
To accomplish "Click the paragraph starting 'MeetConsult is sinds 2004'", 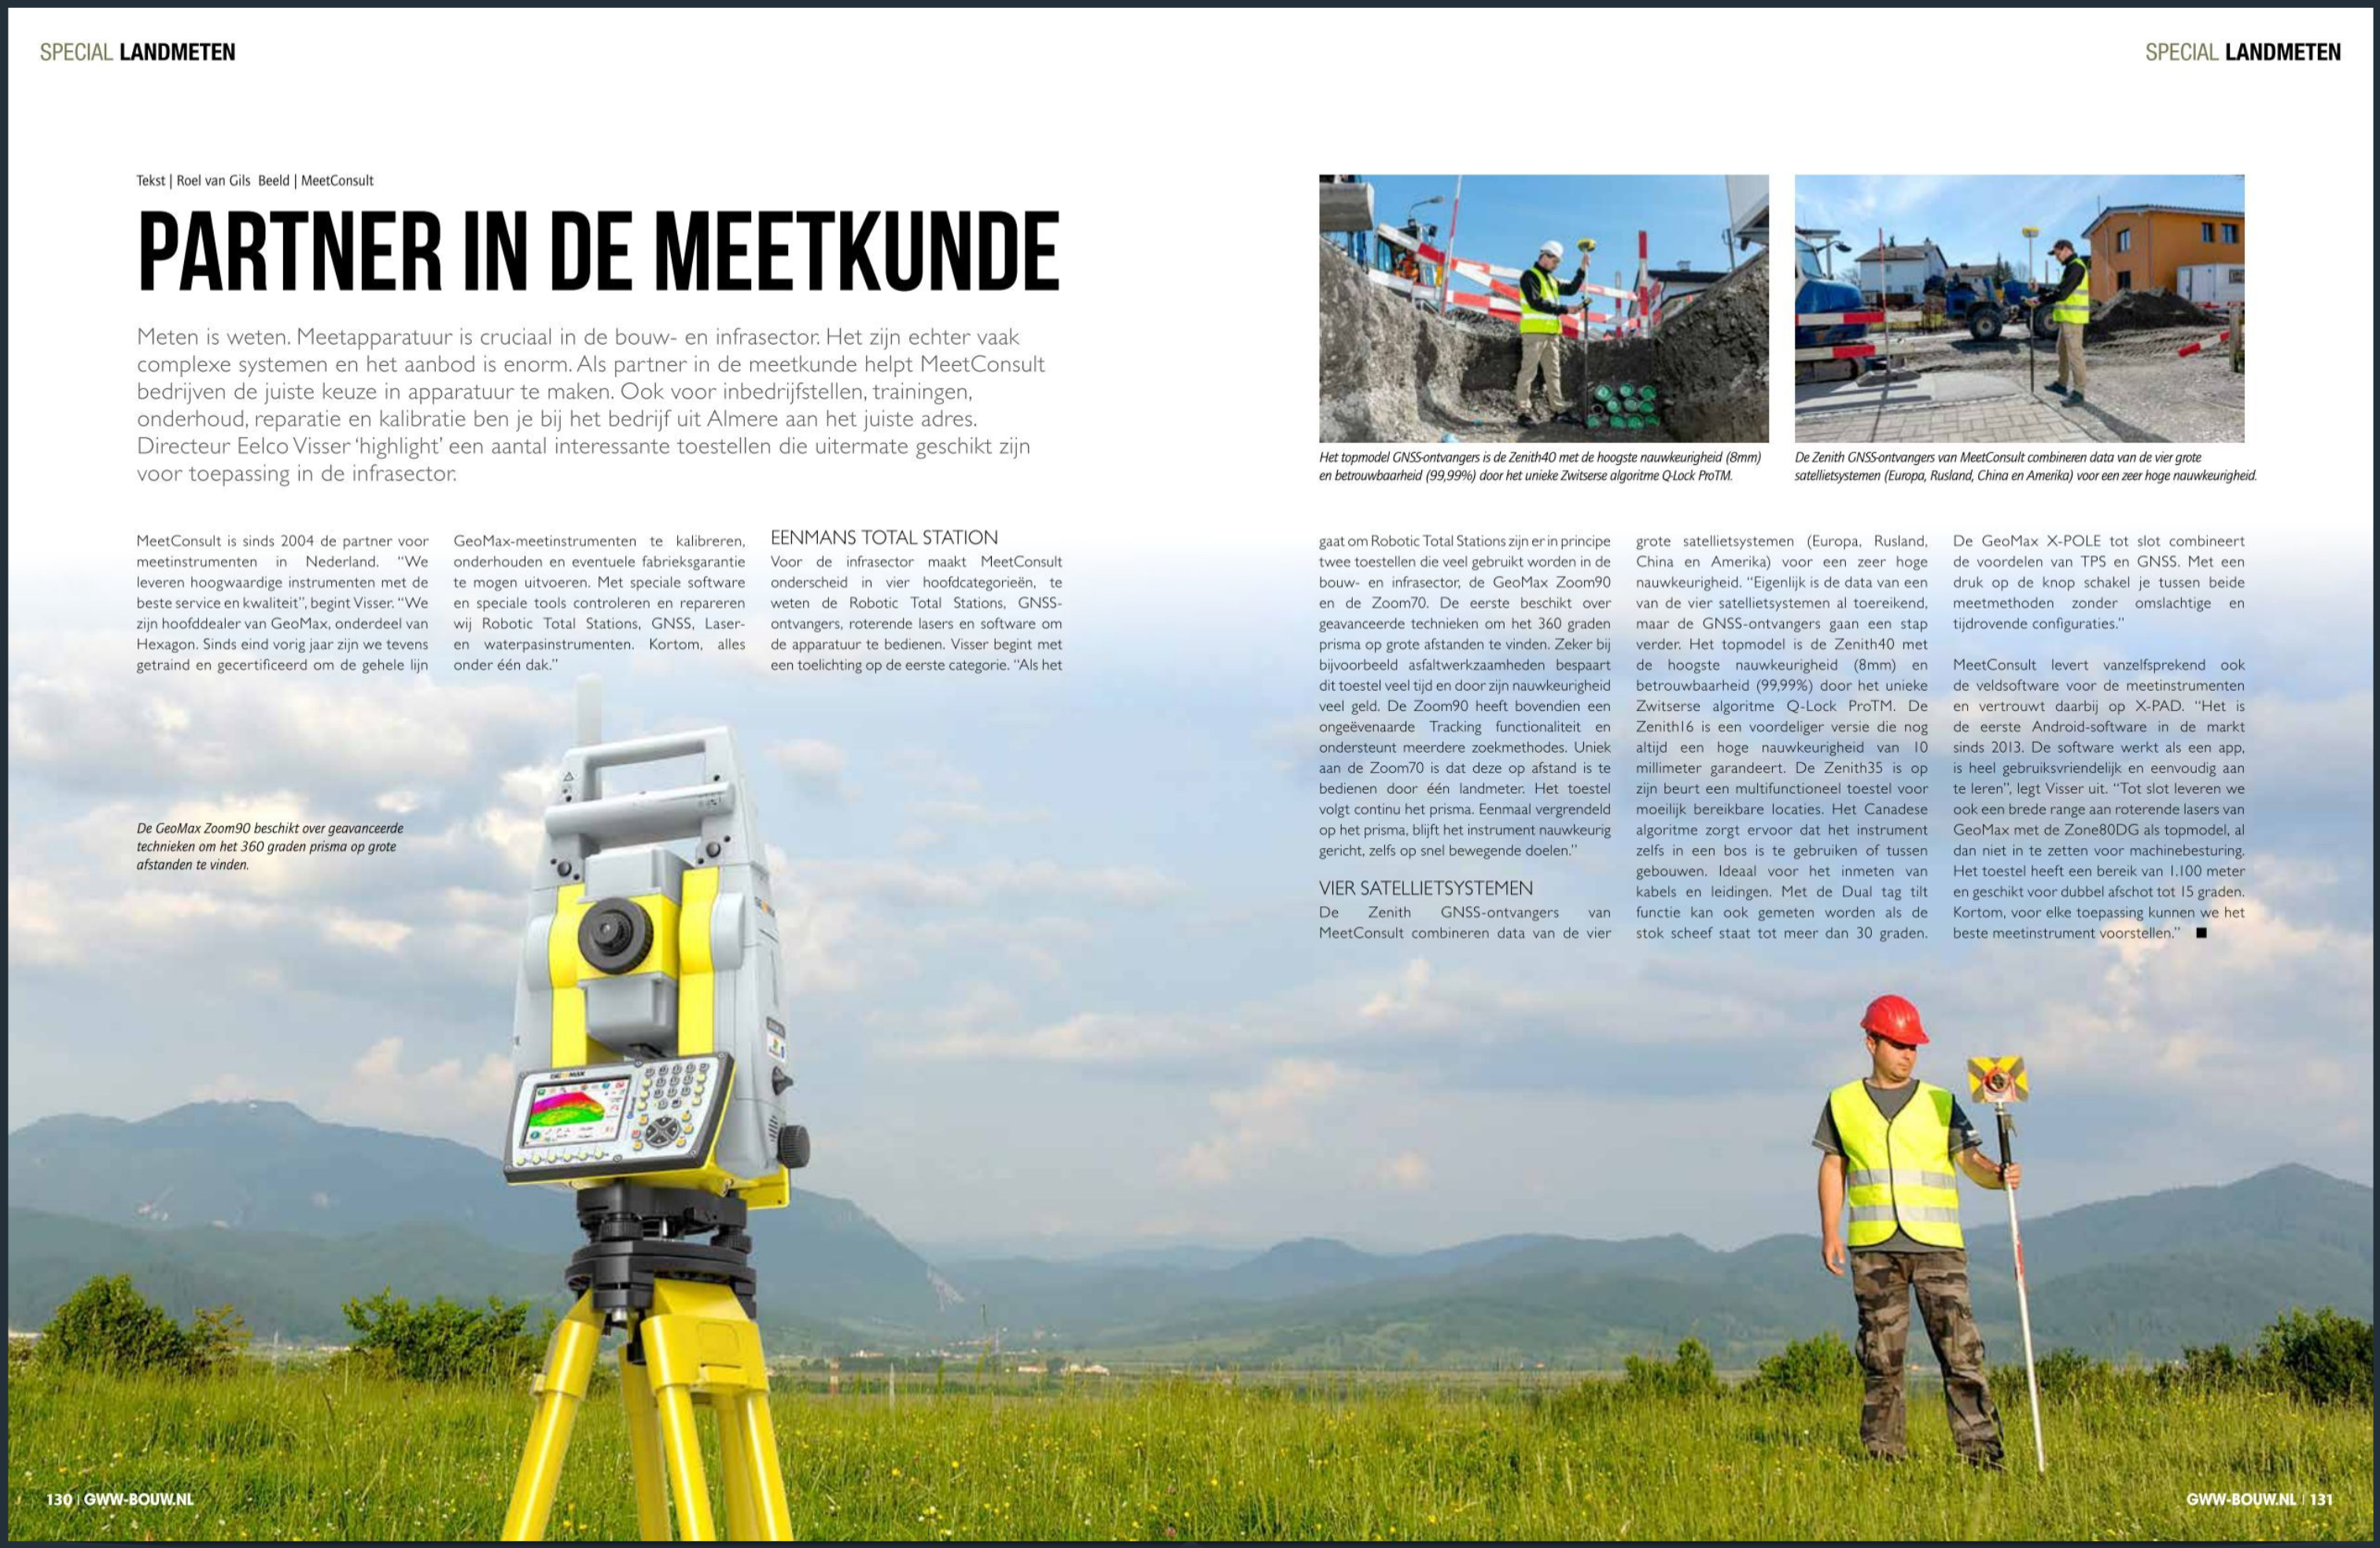I will (282, 603).
